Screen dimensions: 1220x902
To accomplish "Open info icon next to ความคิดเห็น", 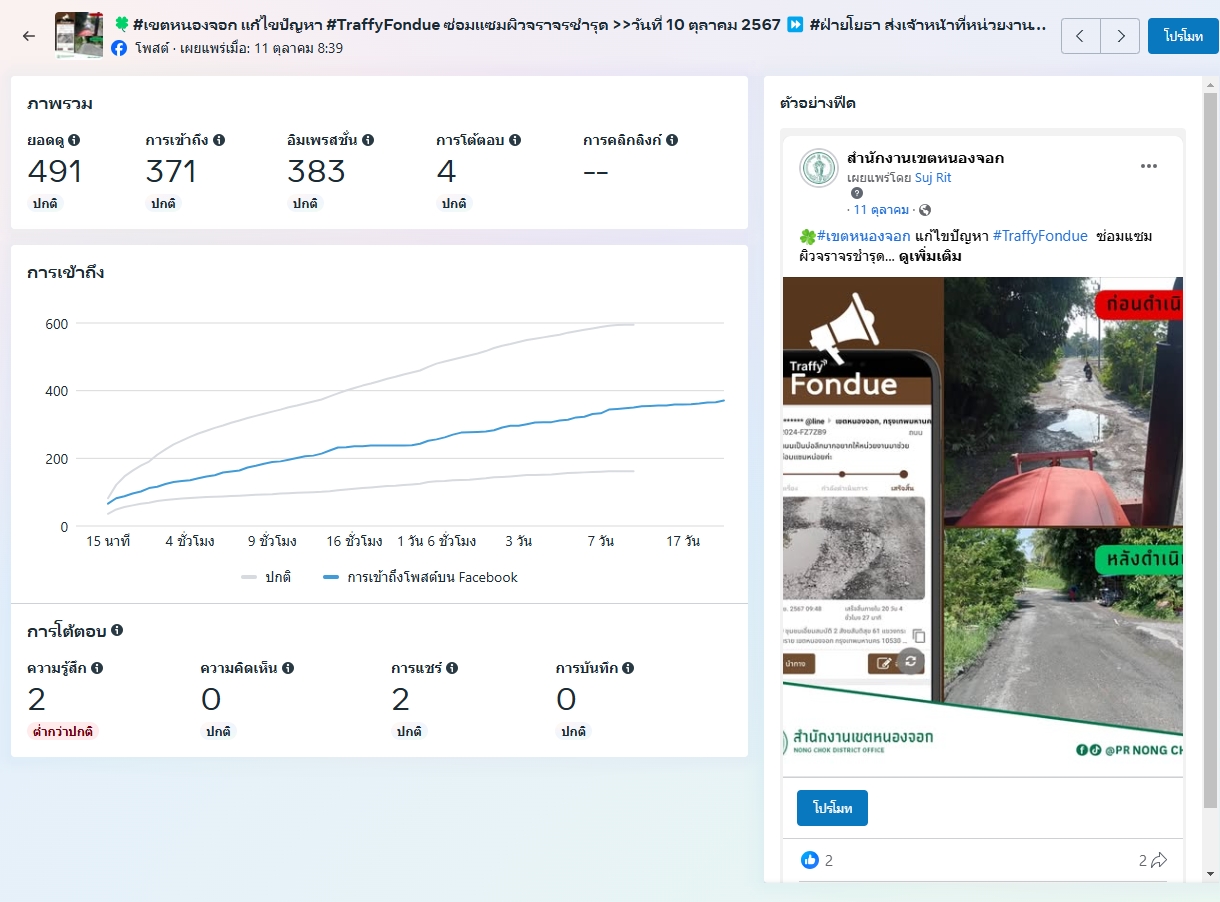I will 288,668.
